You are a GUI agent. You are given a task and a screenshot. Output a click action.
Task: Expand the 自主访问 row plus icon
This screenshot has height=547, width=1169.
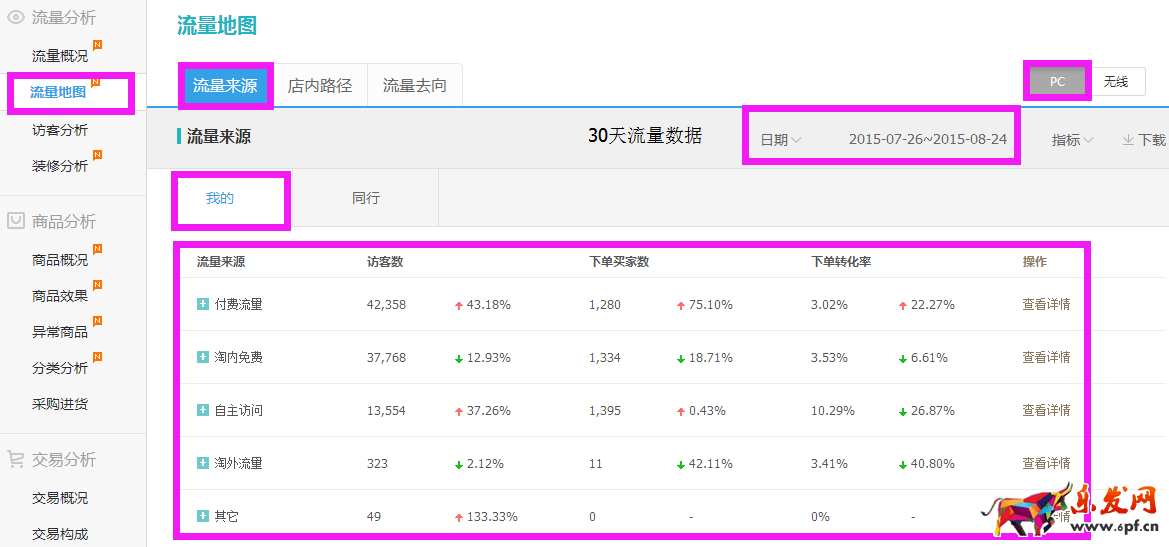coord(203,410)
